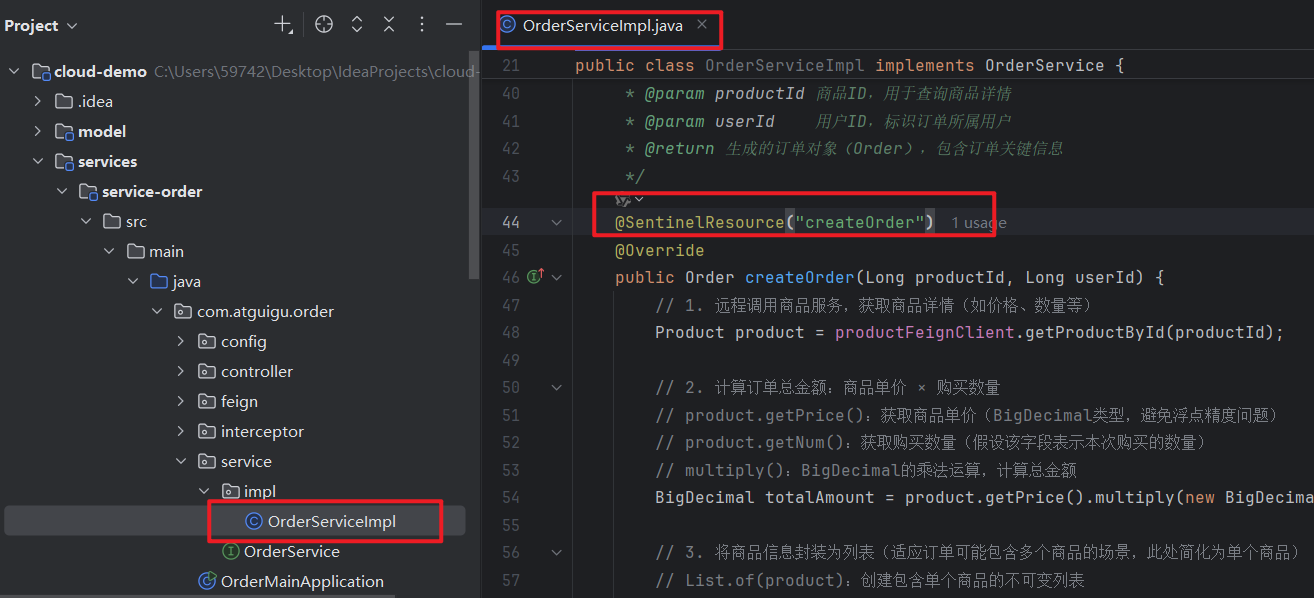Collapse the src folder

pyautogui.click(x=85, y=221)
